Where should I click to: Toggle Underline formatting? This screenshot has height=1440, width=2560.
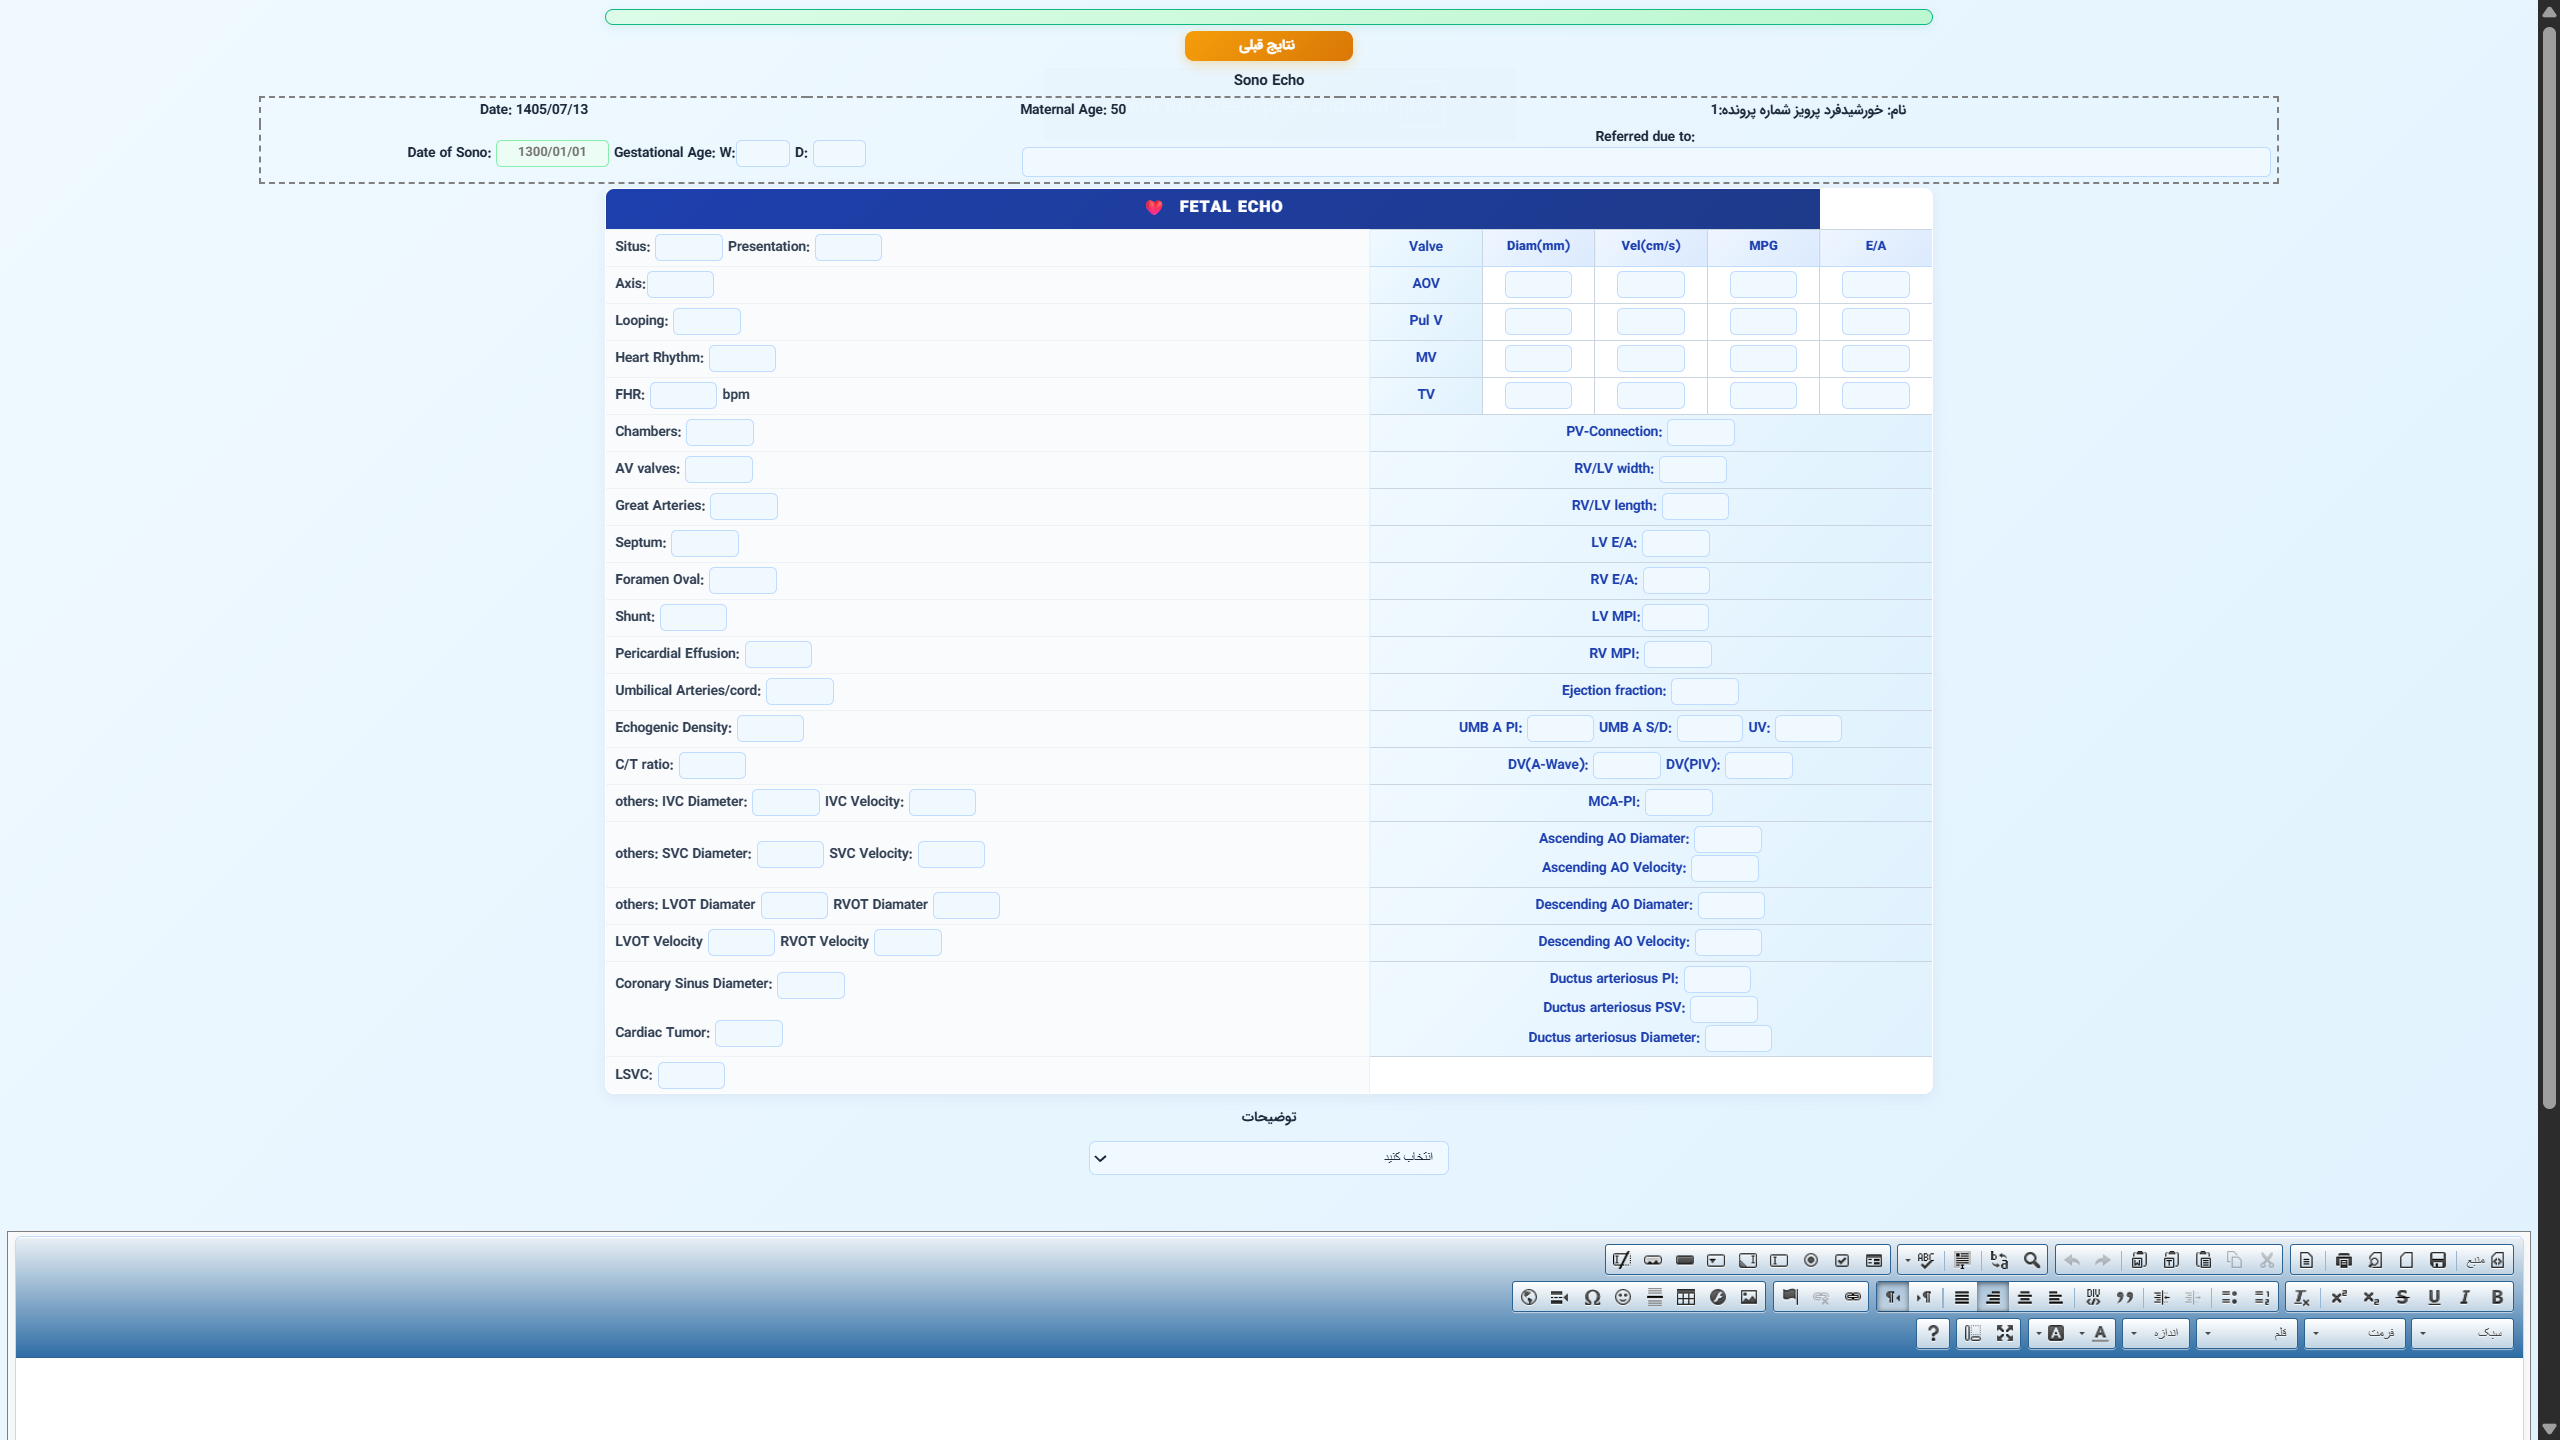point(2434,1297)
